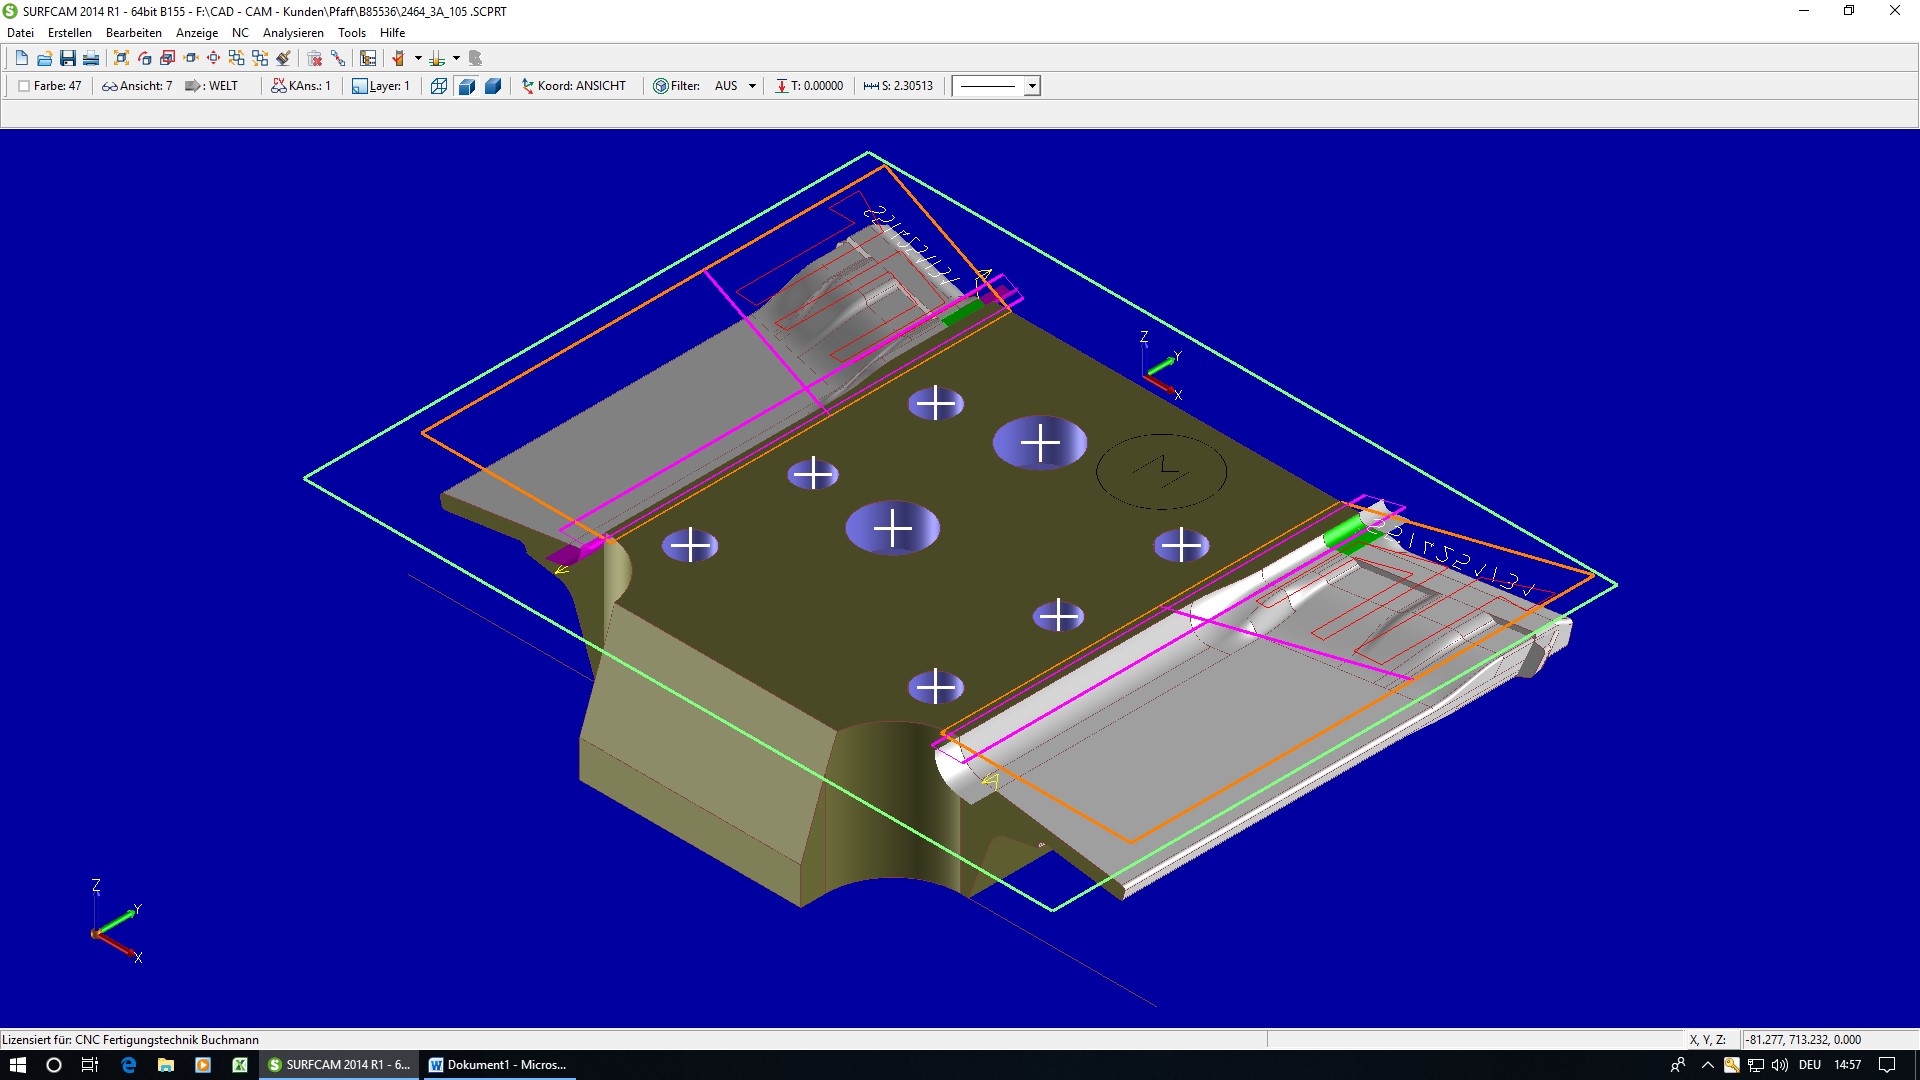
Task: Click the new file icon
Action: 21,58
